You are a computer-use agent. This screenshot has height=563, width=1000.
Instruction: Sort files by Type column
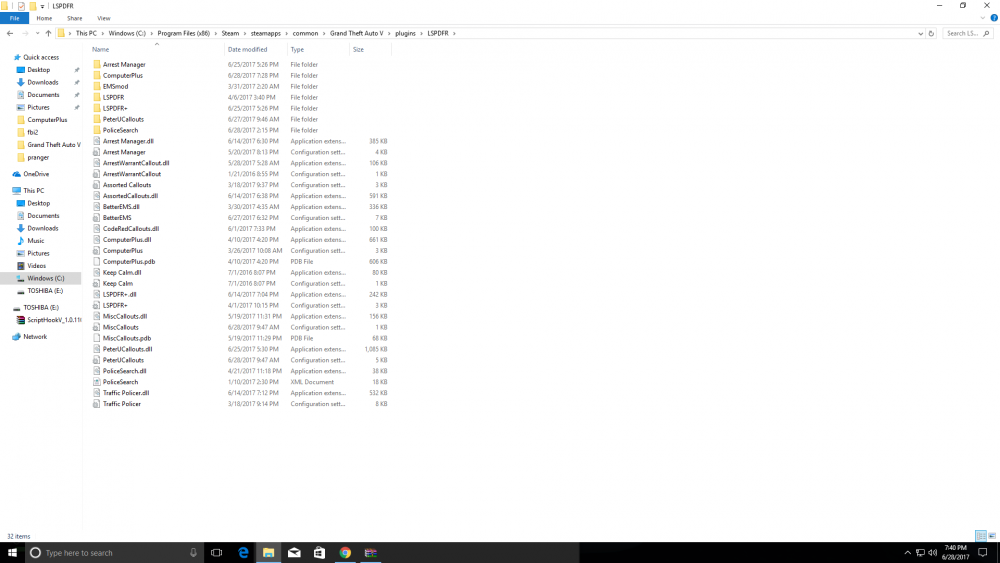pos(297,49)
